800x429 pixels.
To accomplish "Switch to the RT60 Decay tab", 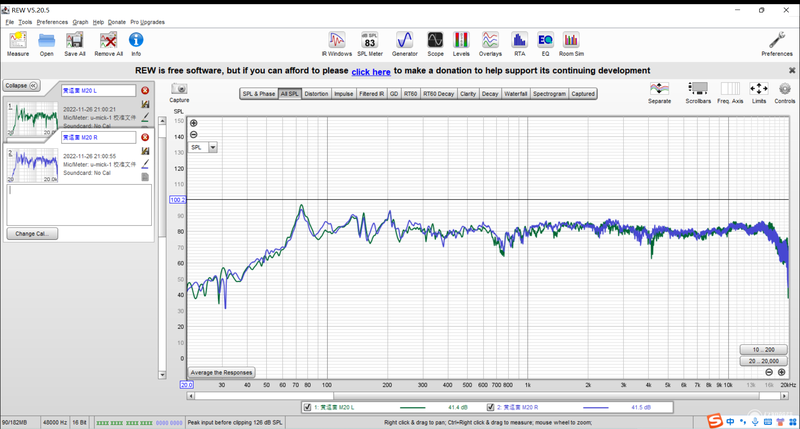I will [x=438, y=94].
